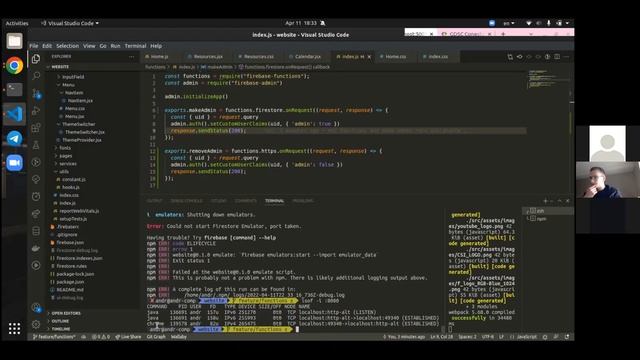Open the database icon in the activity bar
Image resolution: width=640 pixels, height=360 pixels.
(x=36, y=231)
